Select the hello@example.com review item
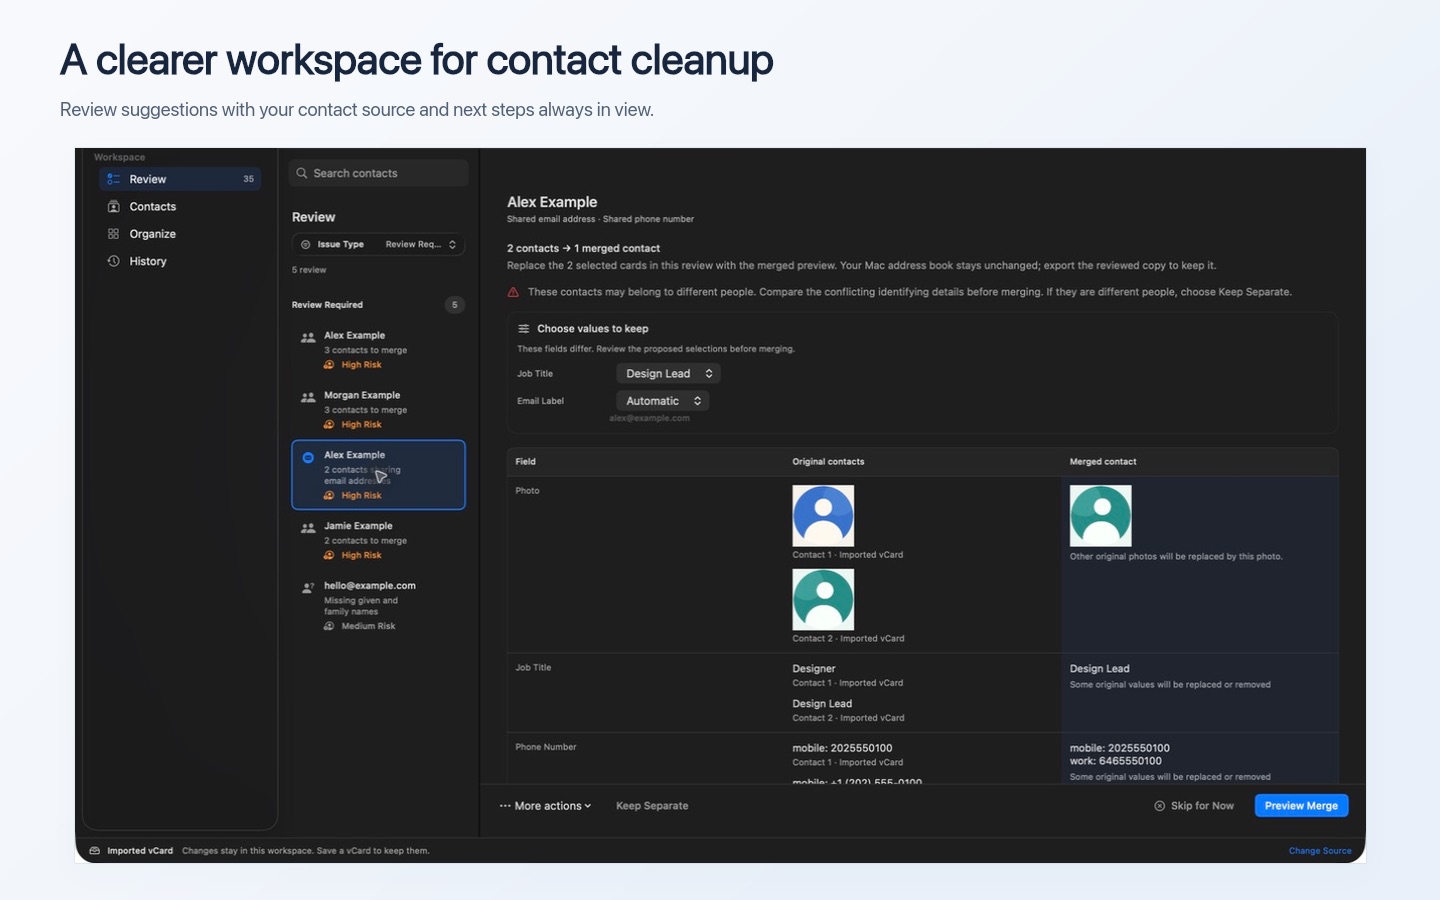 (x=378, y=605)
